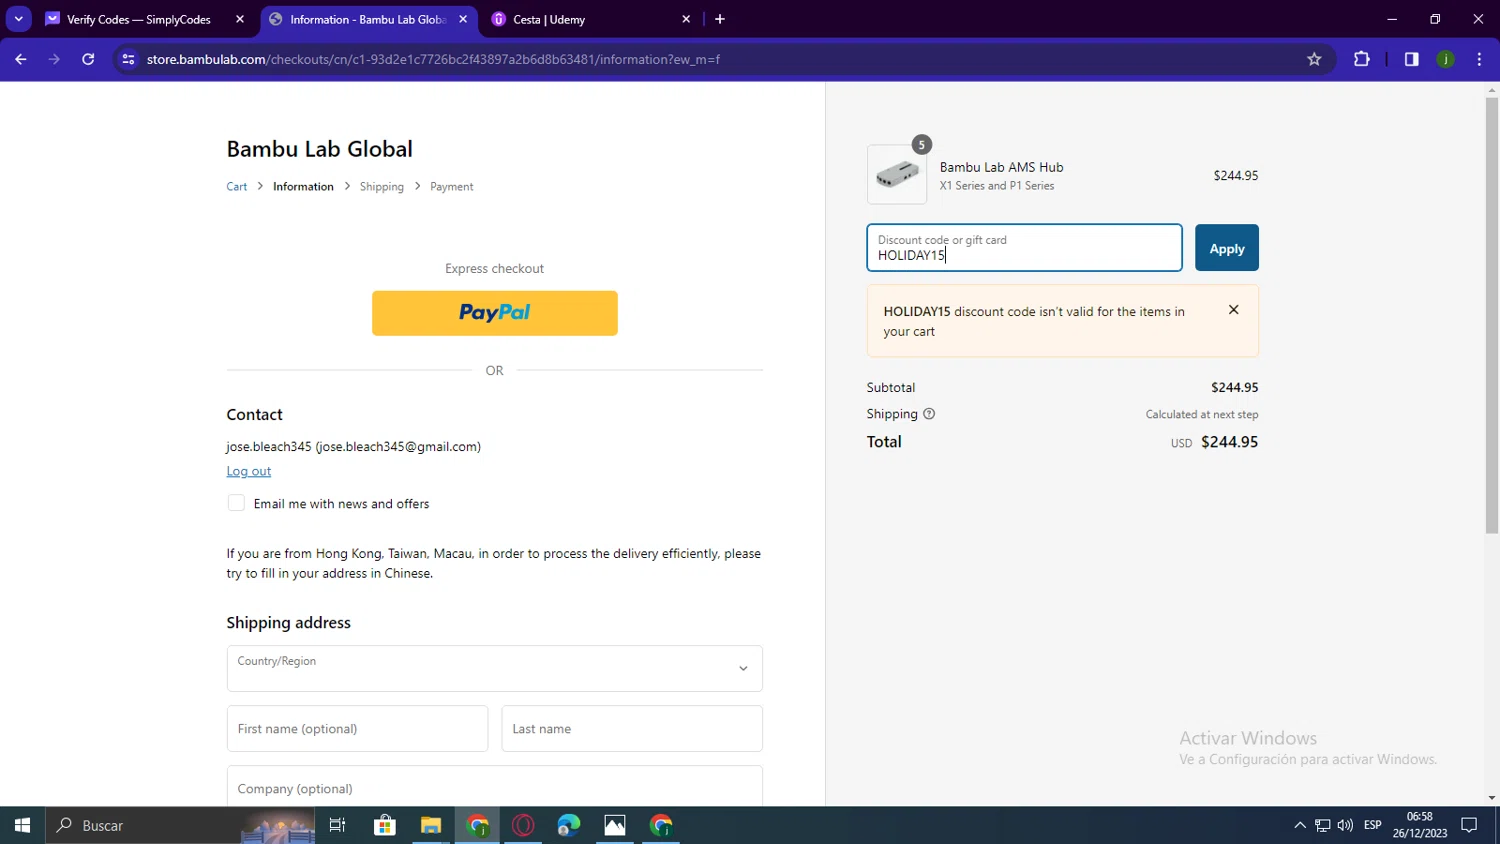Apply the HOLIDAY15 discount code

pos(1226,248)
